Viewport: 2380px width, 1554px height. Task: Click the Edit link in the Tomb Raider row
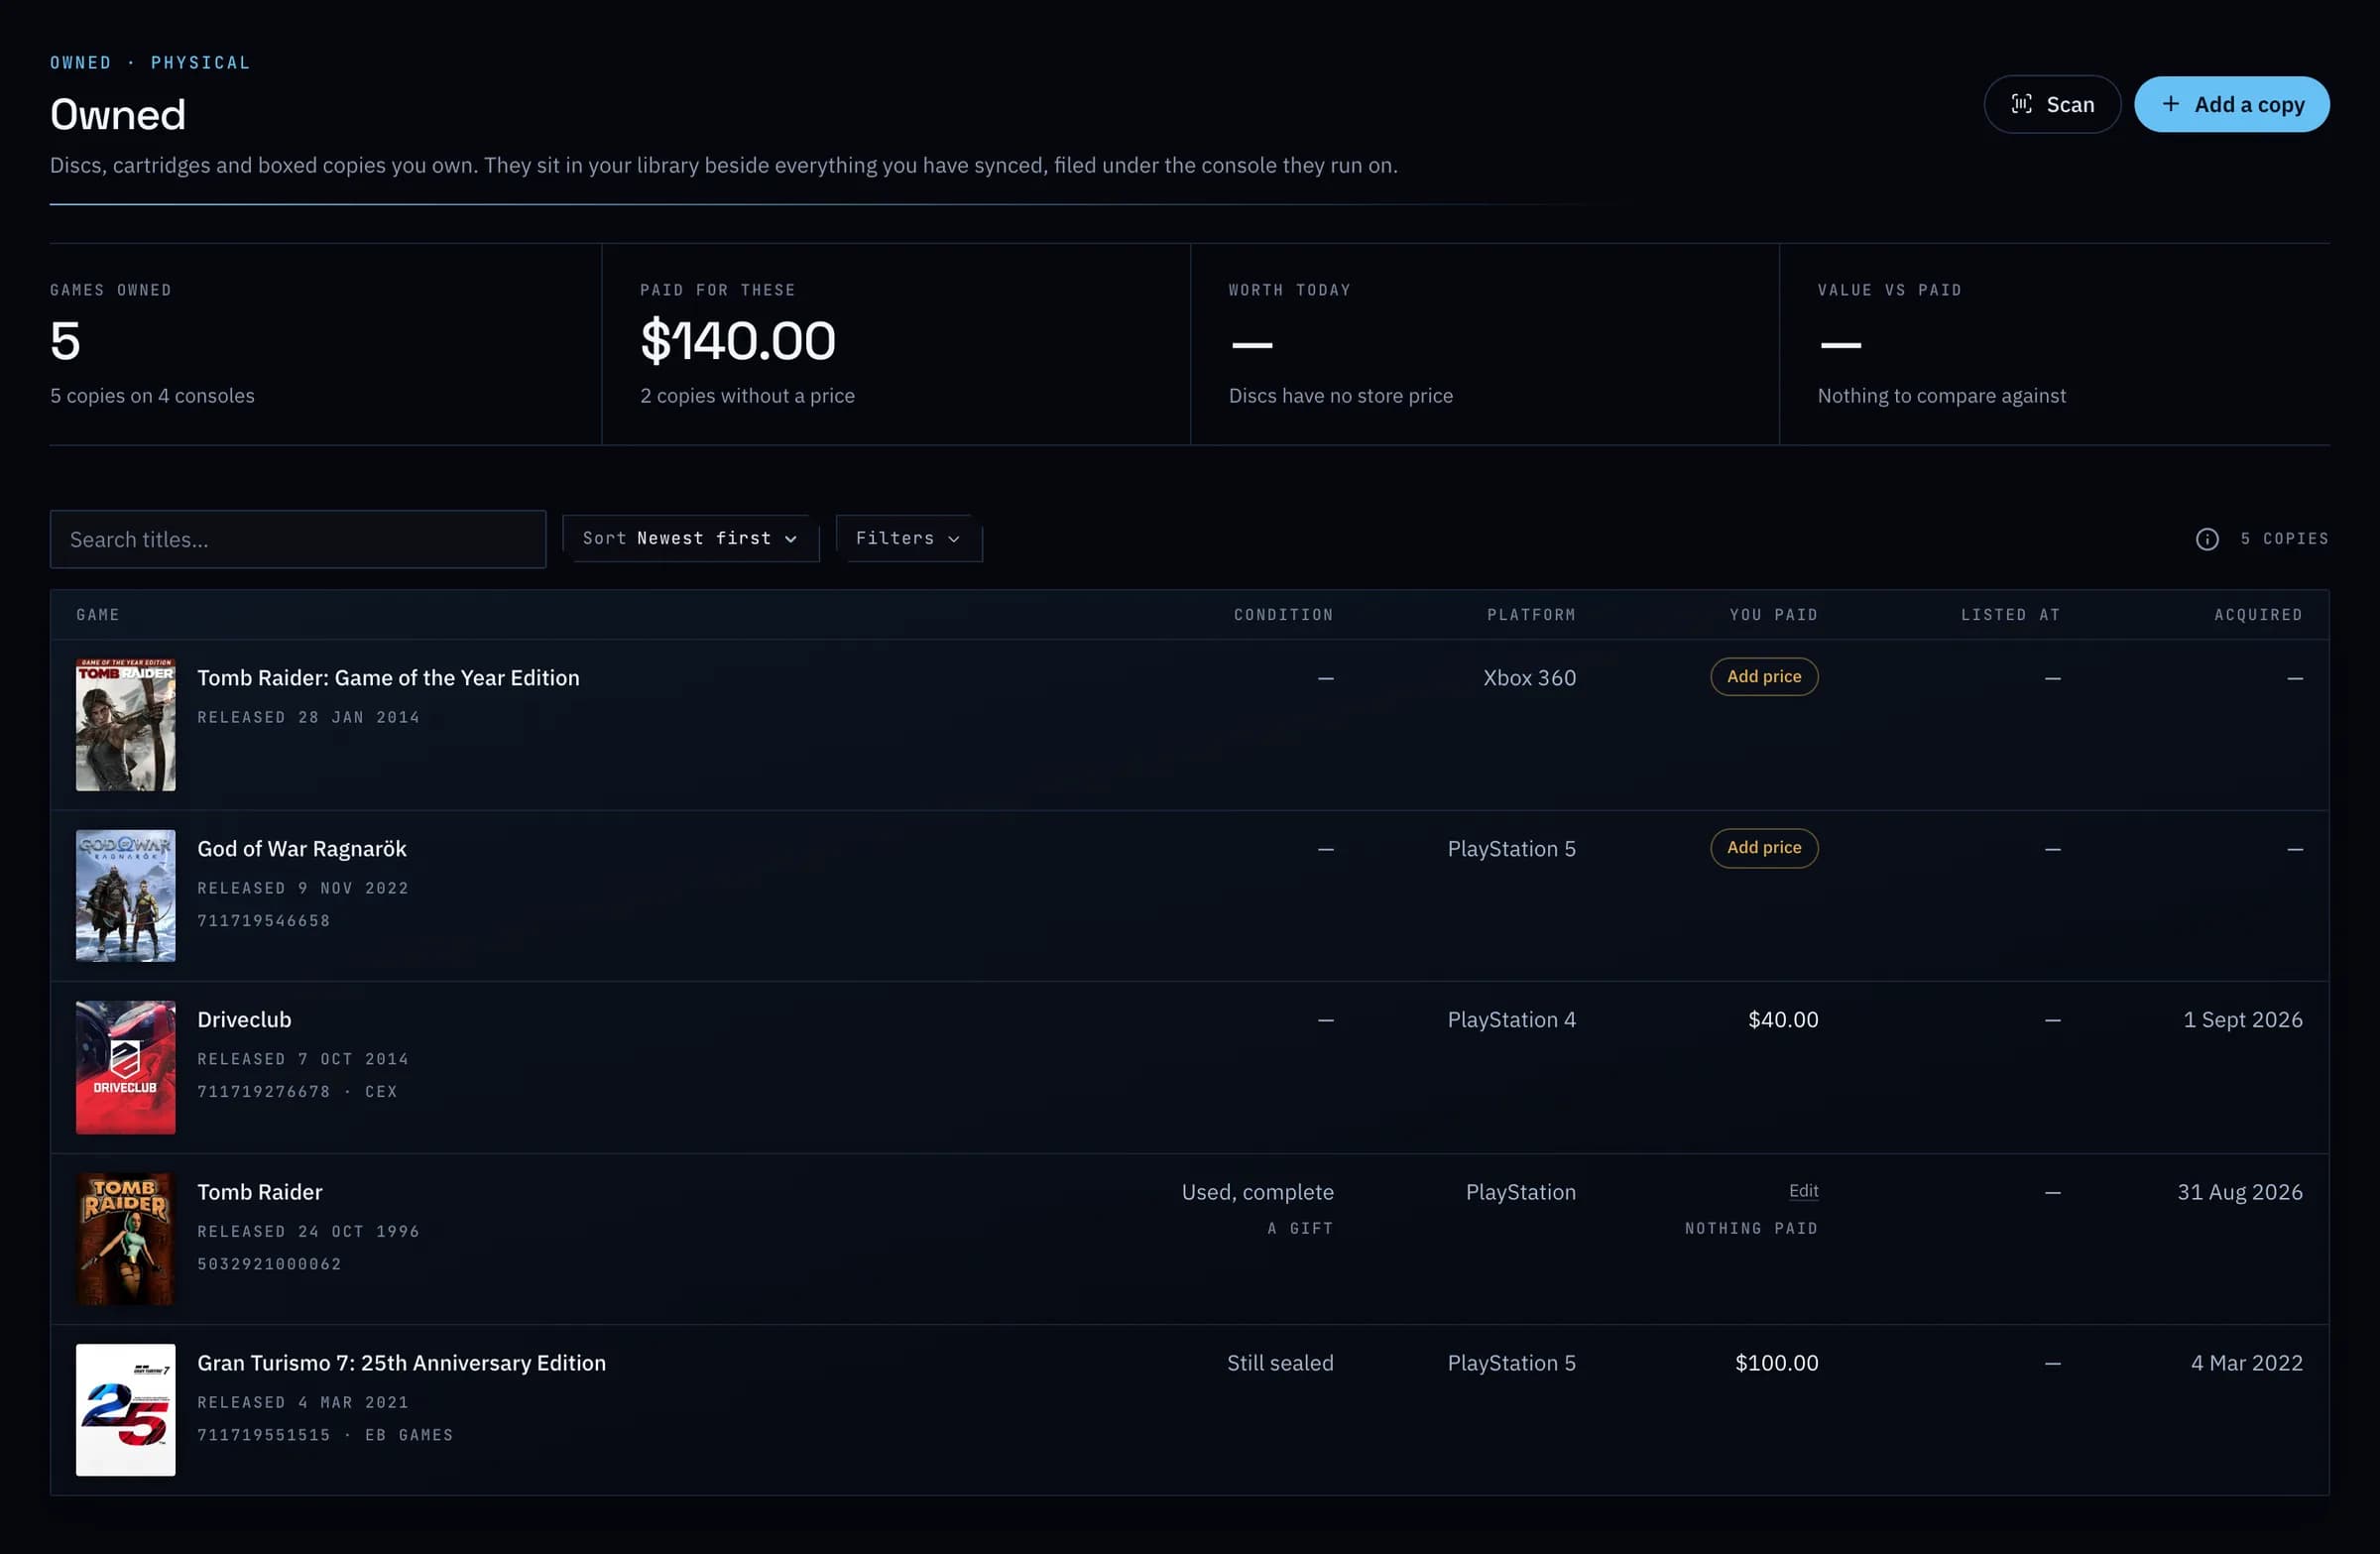[1803, 1190]
